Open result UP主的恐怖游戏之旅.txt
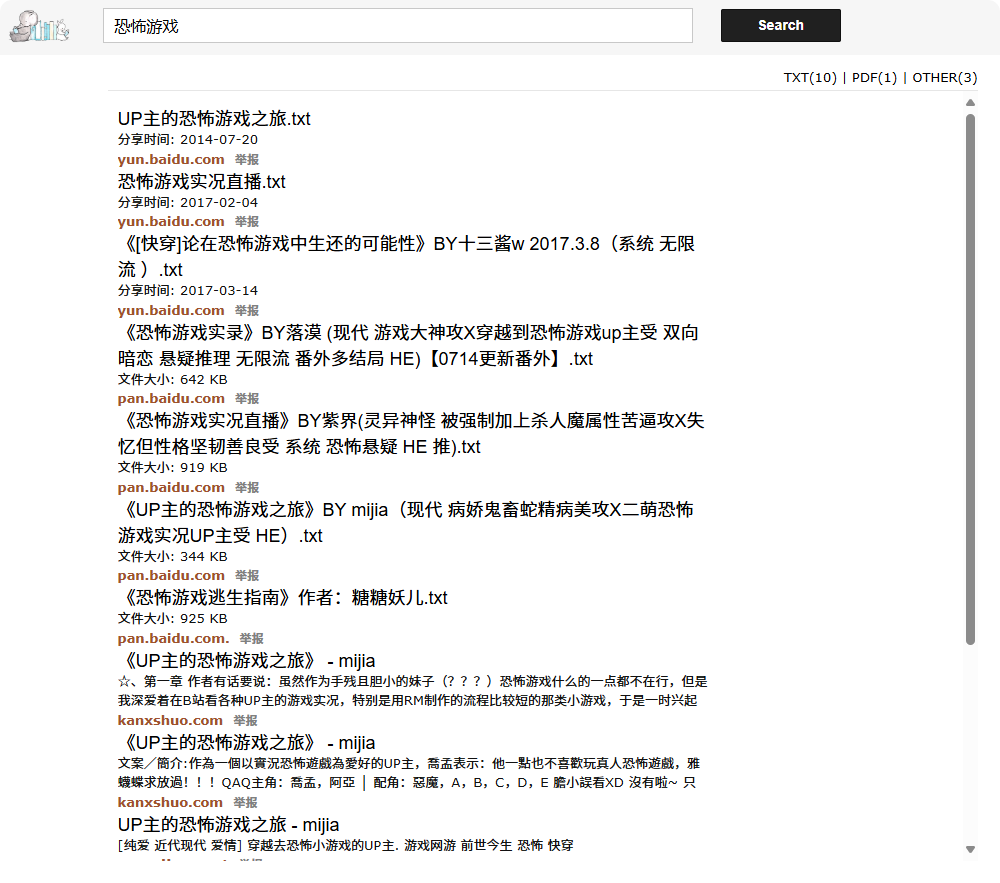Image resolution: width=1000 pixels, height=883 pixels. click(x=214, y=119)
